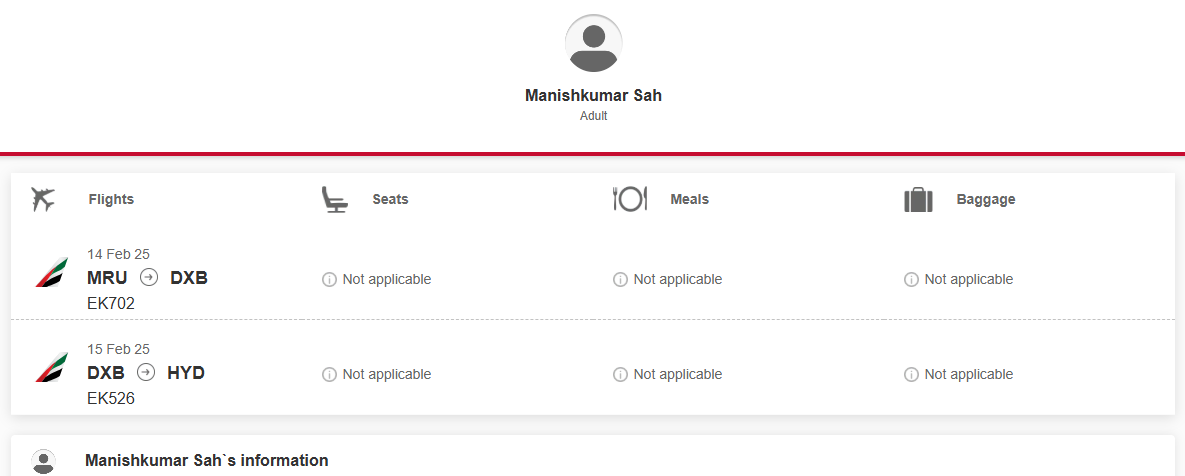This screenshot has width=1185, height=476.
Task: Click info icon for EK702 meals
Action: click(x=620, y=280)
